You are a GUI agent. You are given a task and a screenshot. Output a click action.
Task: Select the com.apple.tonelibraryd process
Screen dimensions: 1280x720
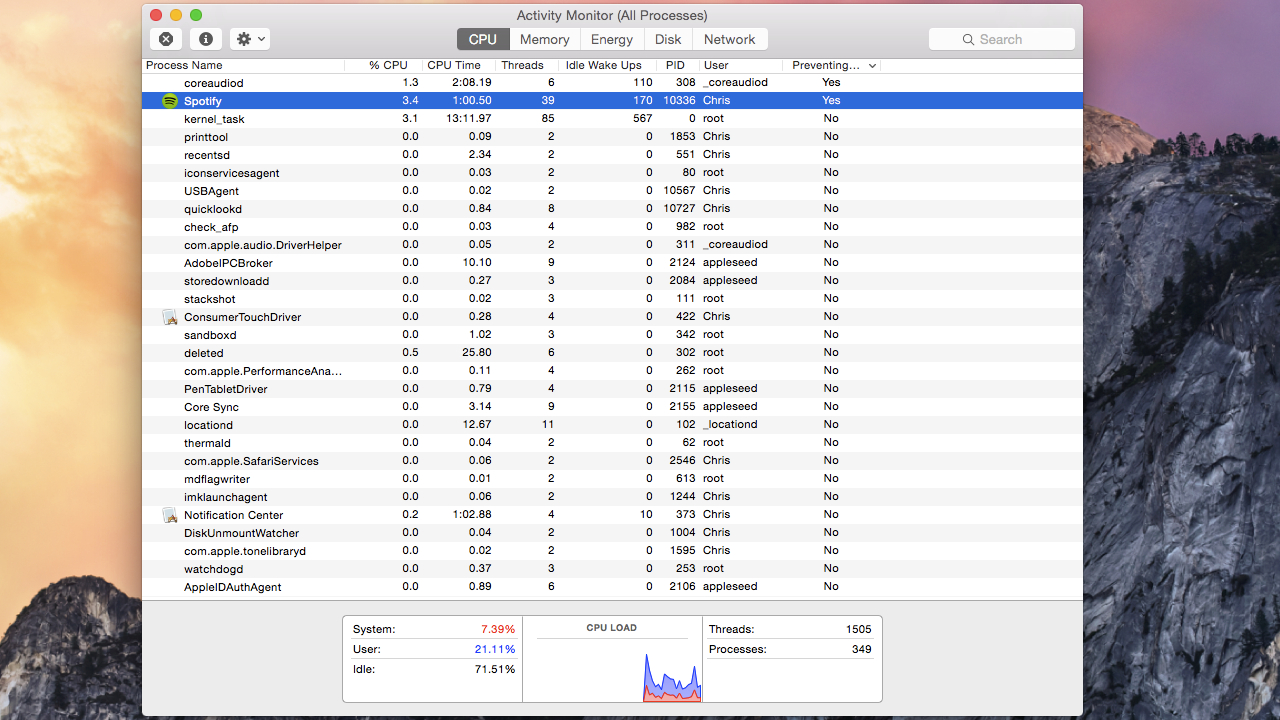[245, 551]
